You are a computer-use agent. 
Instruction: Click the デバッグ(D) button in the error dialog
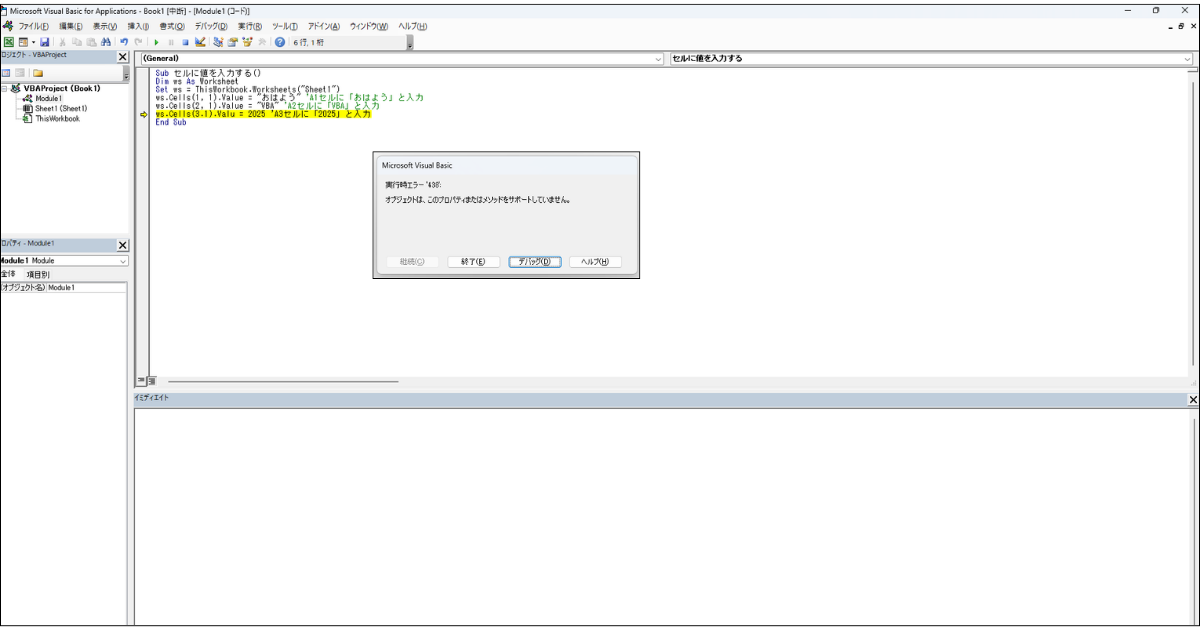point(535,262)
